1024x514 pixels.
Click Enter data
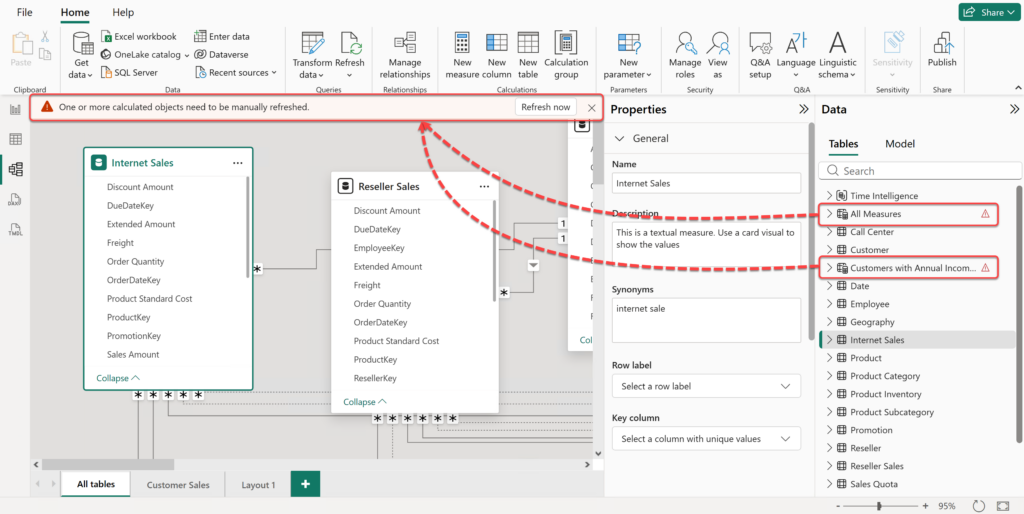click(x=222, y=37)
